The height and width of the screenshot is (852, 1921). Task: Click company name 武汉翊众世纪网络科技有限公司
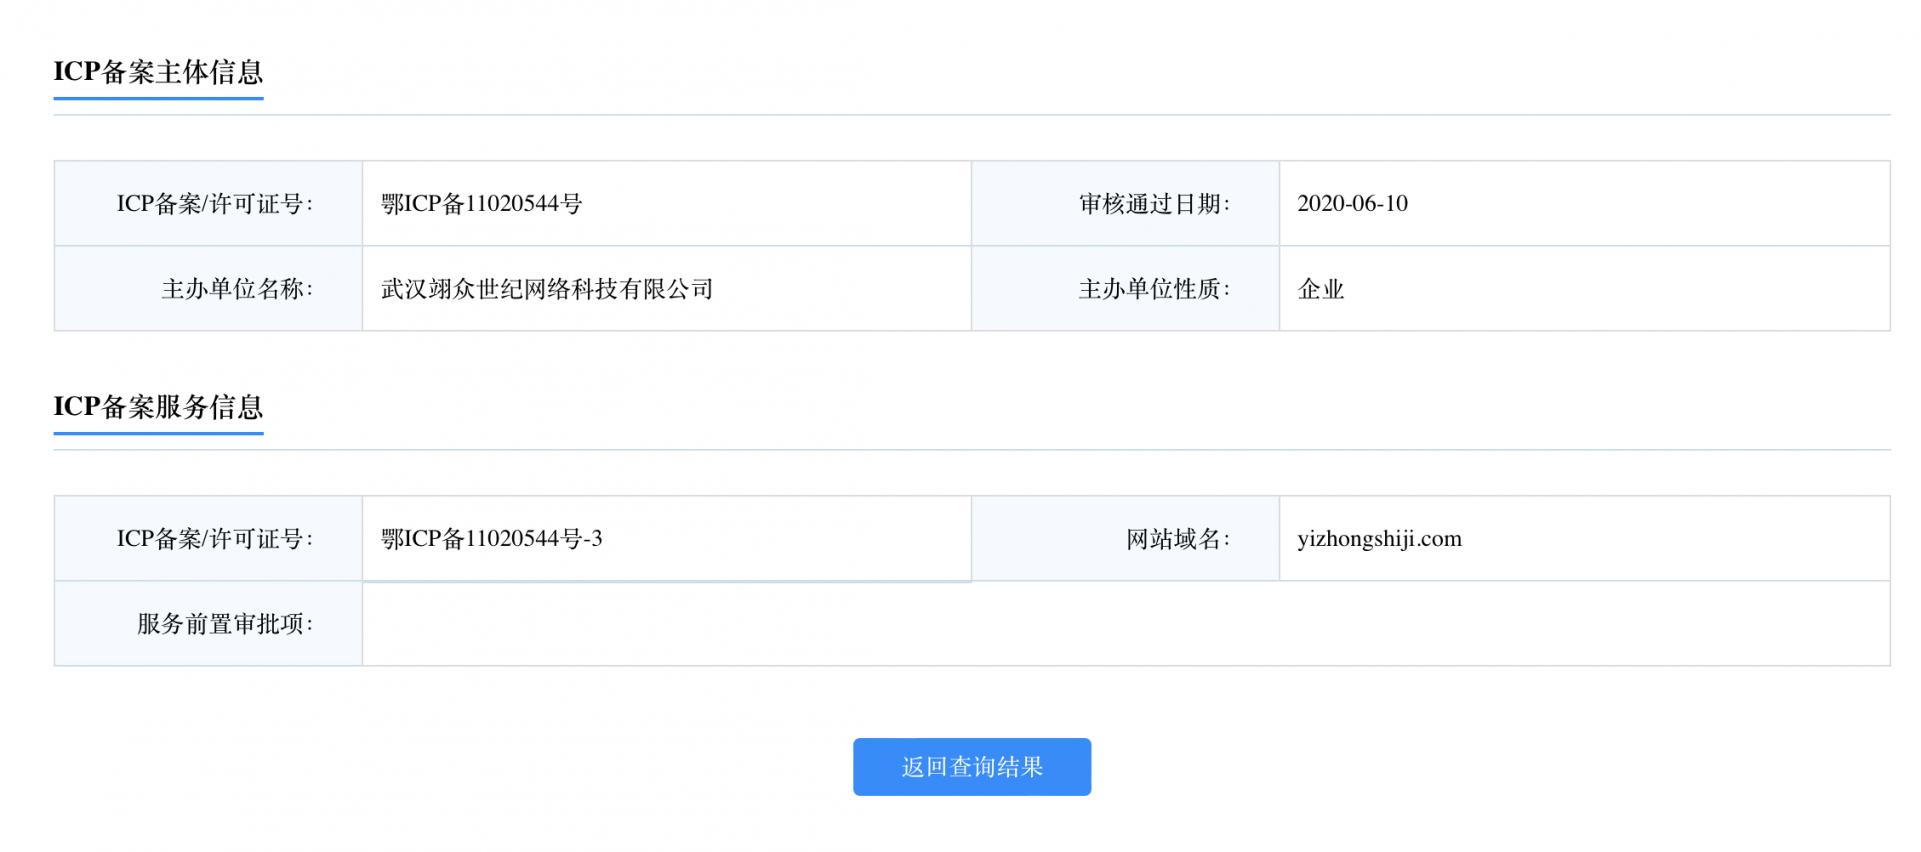(x=547, y=289)
